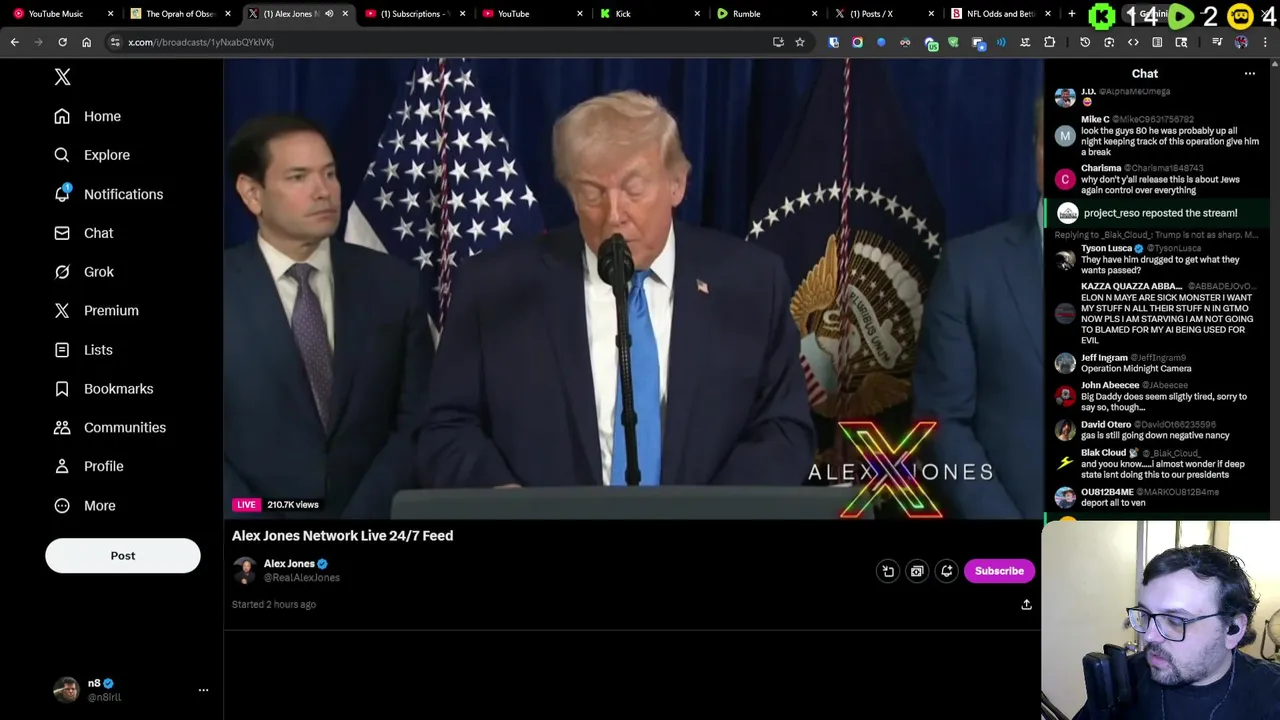Open the browser profile avatar
The image size is (1280, 720).
tap(1241, 42)
